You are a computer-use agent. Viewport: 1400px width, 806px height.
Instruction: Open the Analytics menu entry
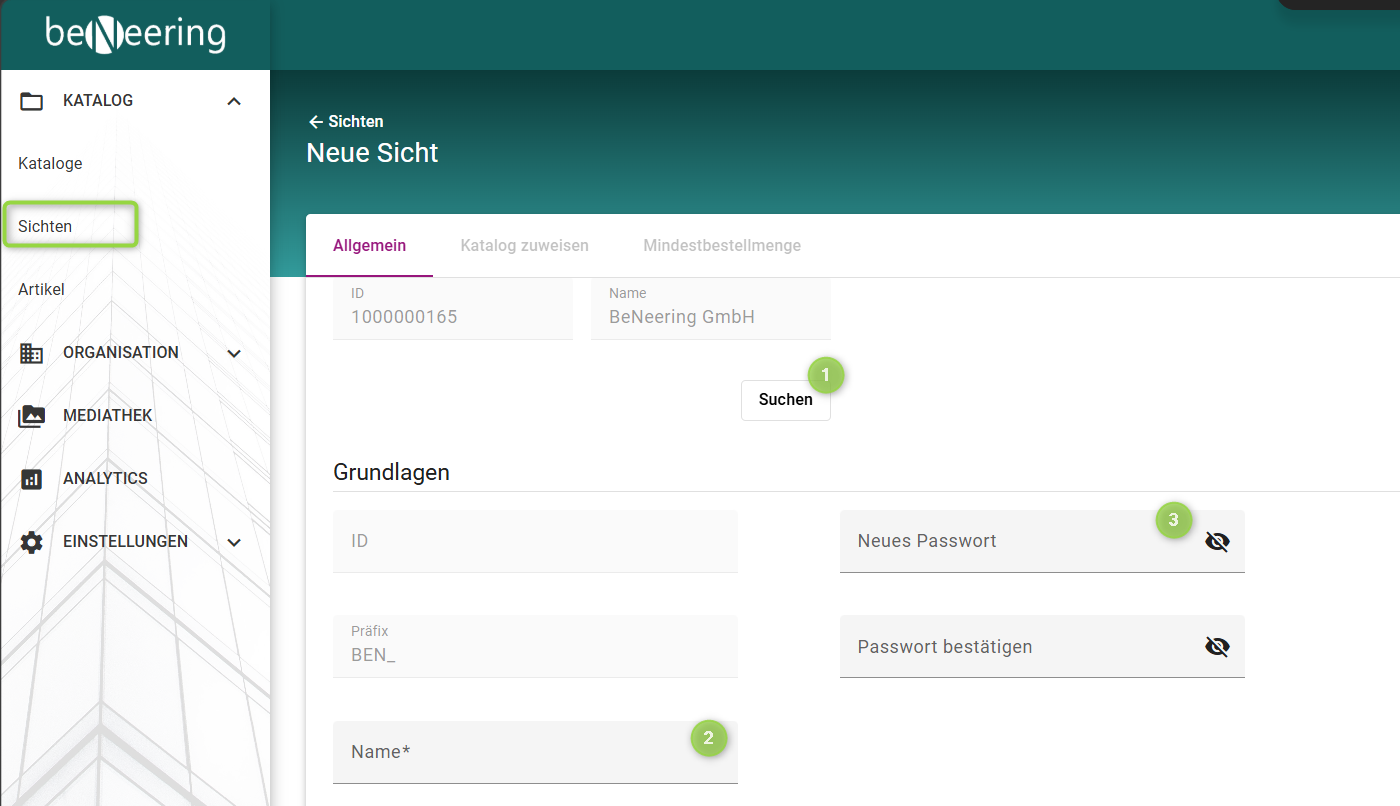[105, 479]
